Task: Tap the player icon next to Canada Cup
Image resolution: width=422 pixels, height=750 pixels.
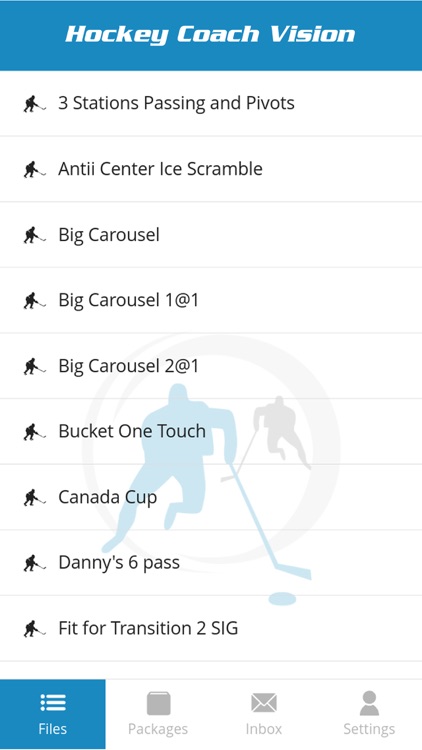Action: [x=35, y=497]
